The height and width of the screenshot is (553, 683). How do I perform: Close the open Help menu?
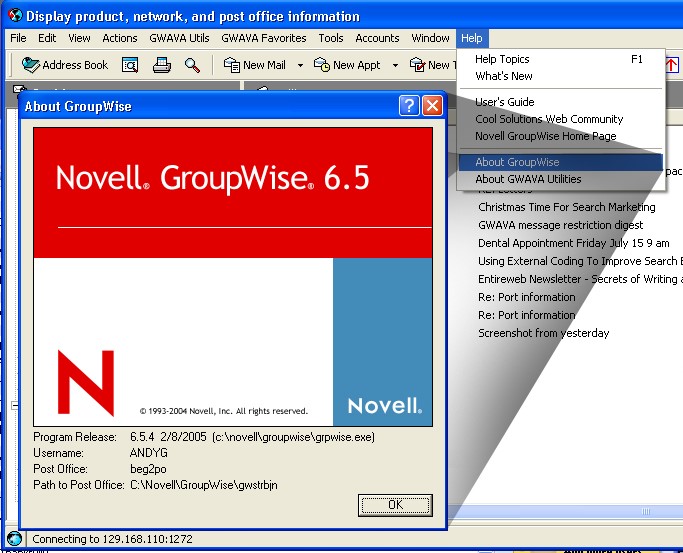472,38
